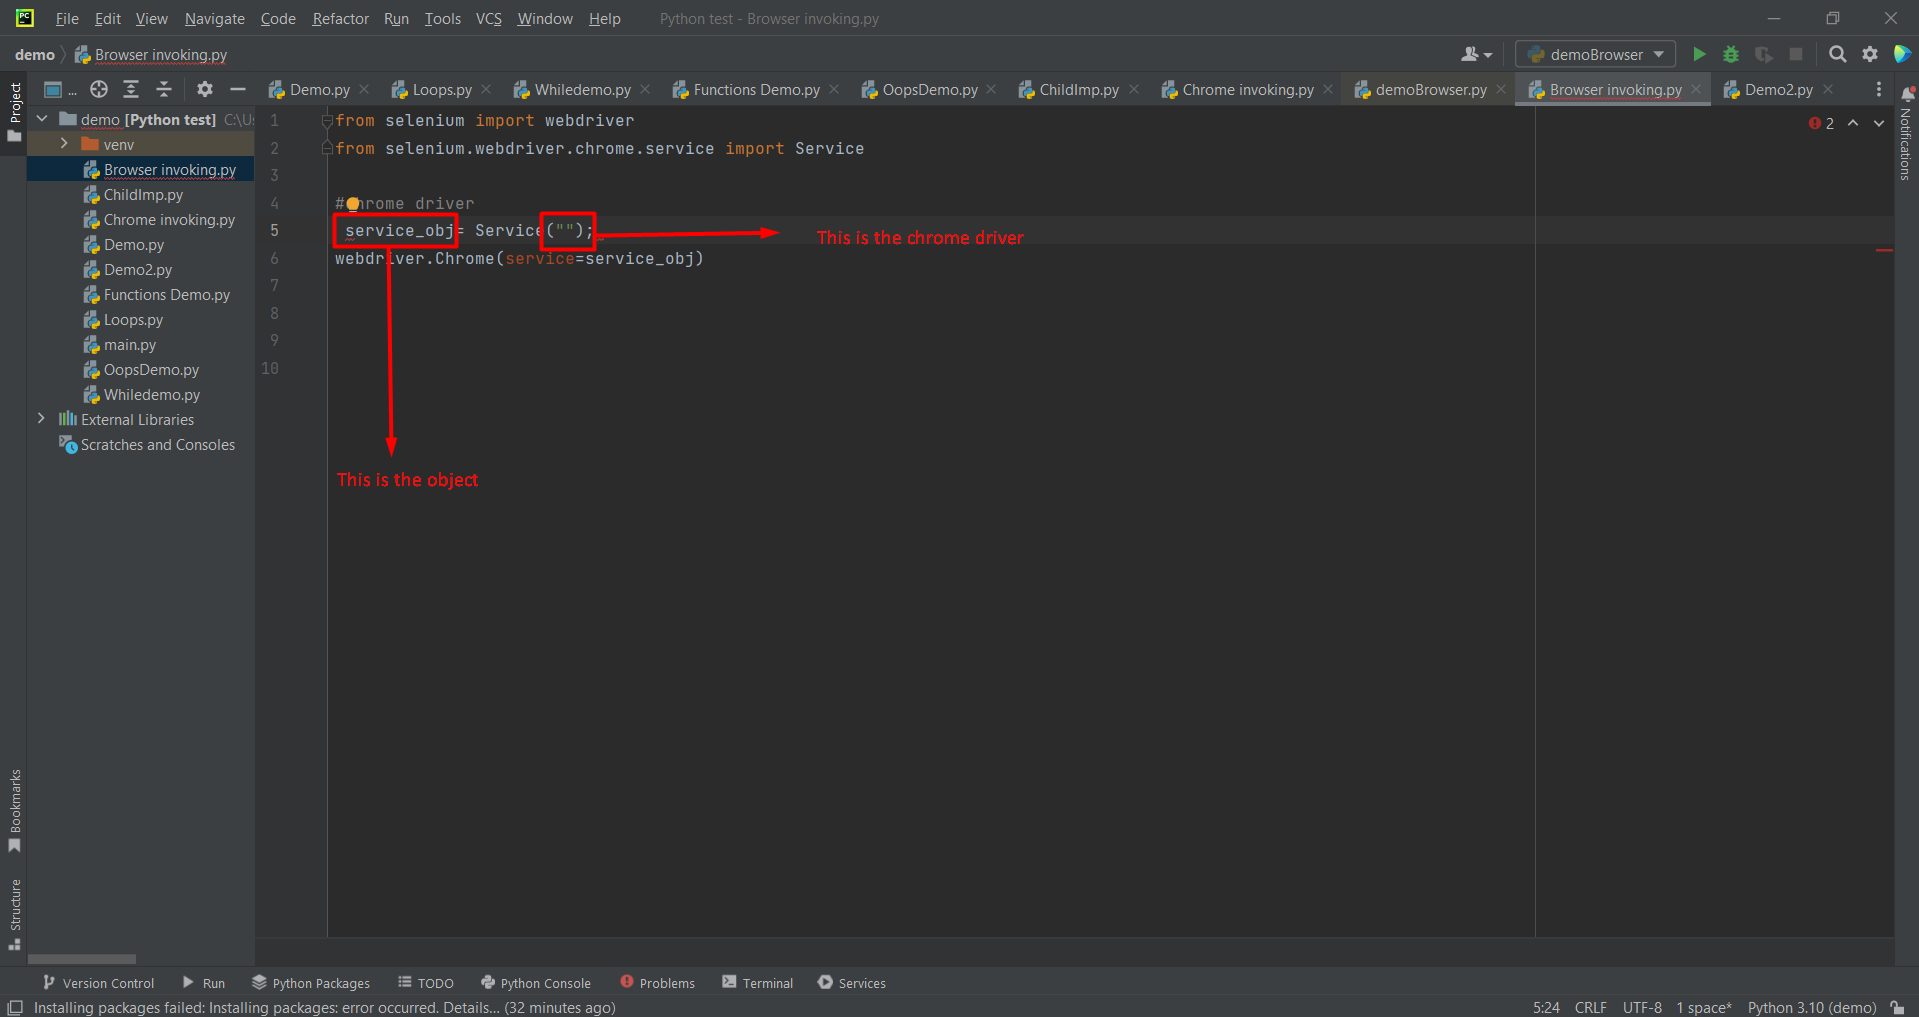
Task: Select main.py in project tree
Action: [130, 344]
